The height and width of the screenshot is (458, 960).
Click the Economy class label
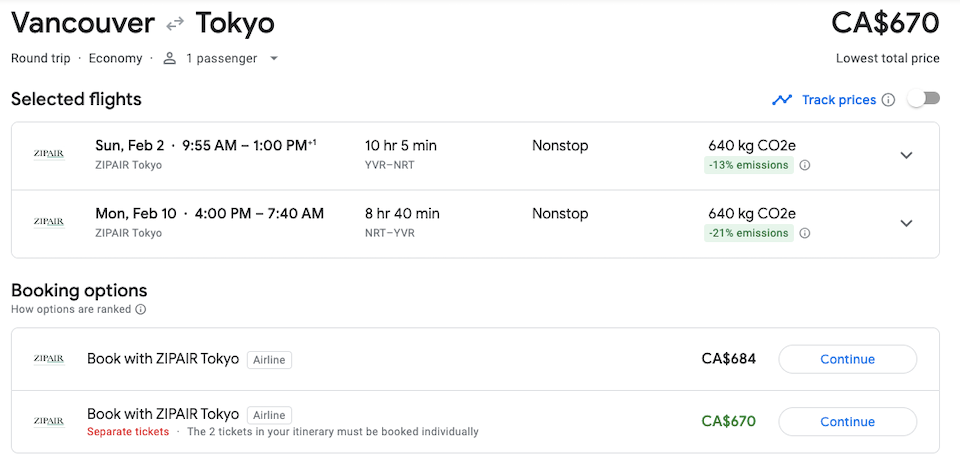115,59
